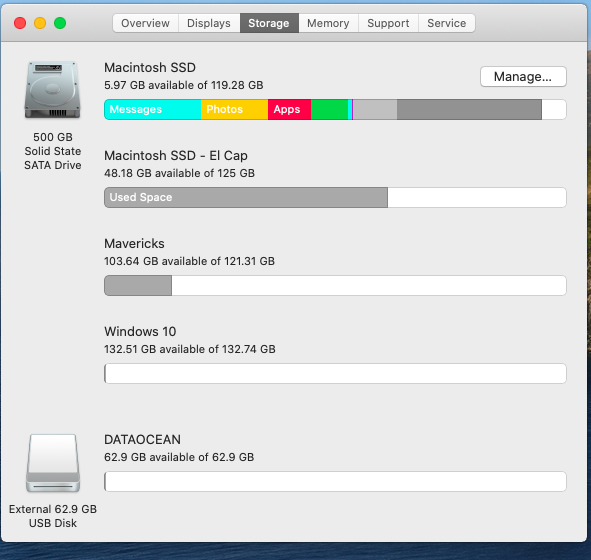The image size is (591, 560).
Task: Zoom the window with the green button
Action: tap(60, 23)
